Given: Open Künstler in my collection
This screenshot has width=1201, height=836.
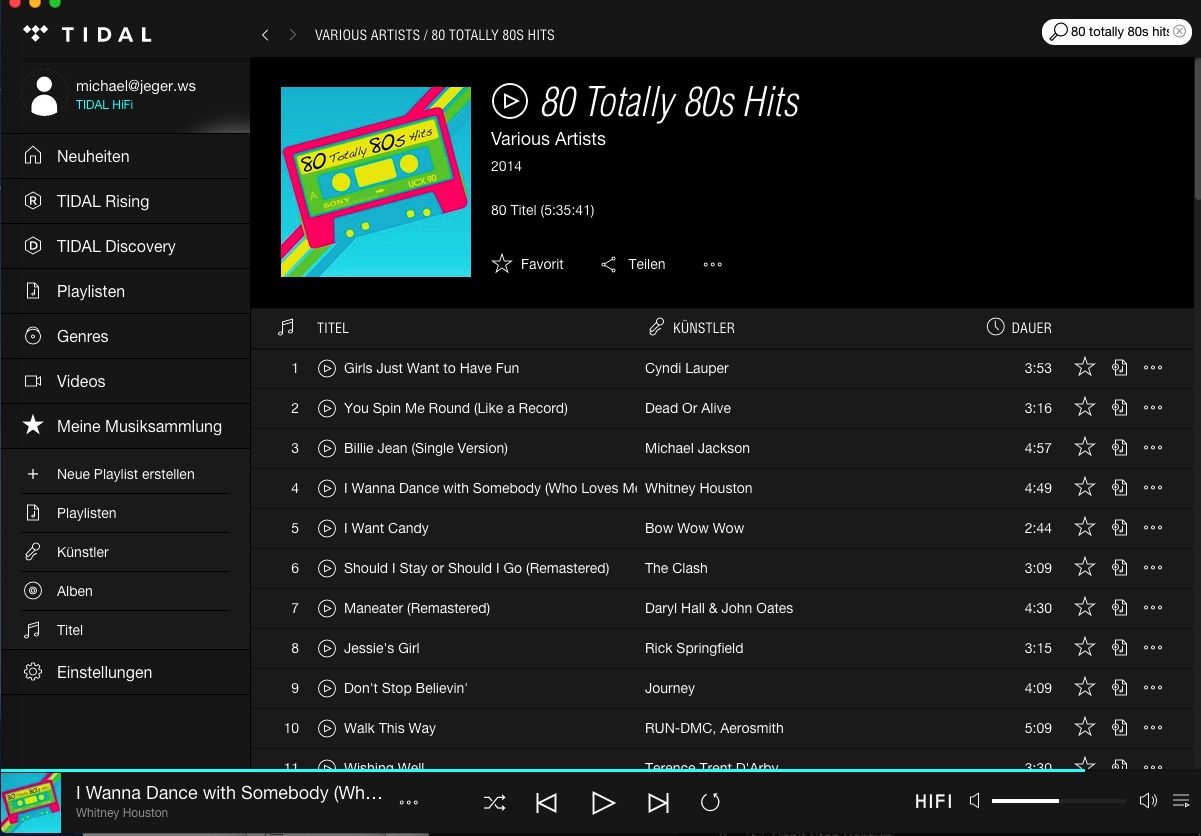Looking at the screenshot, I should click(126, 552).
